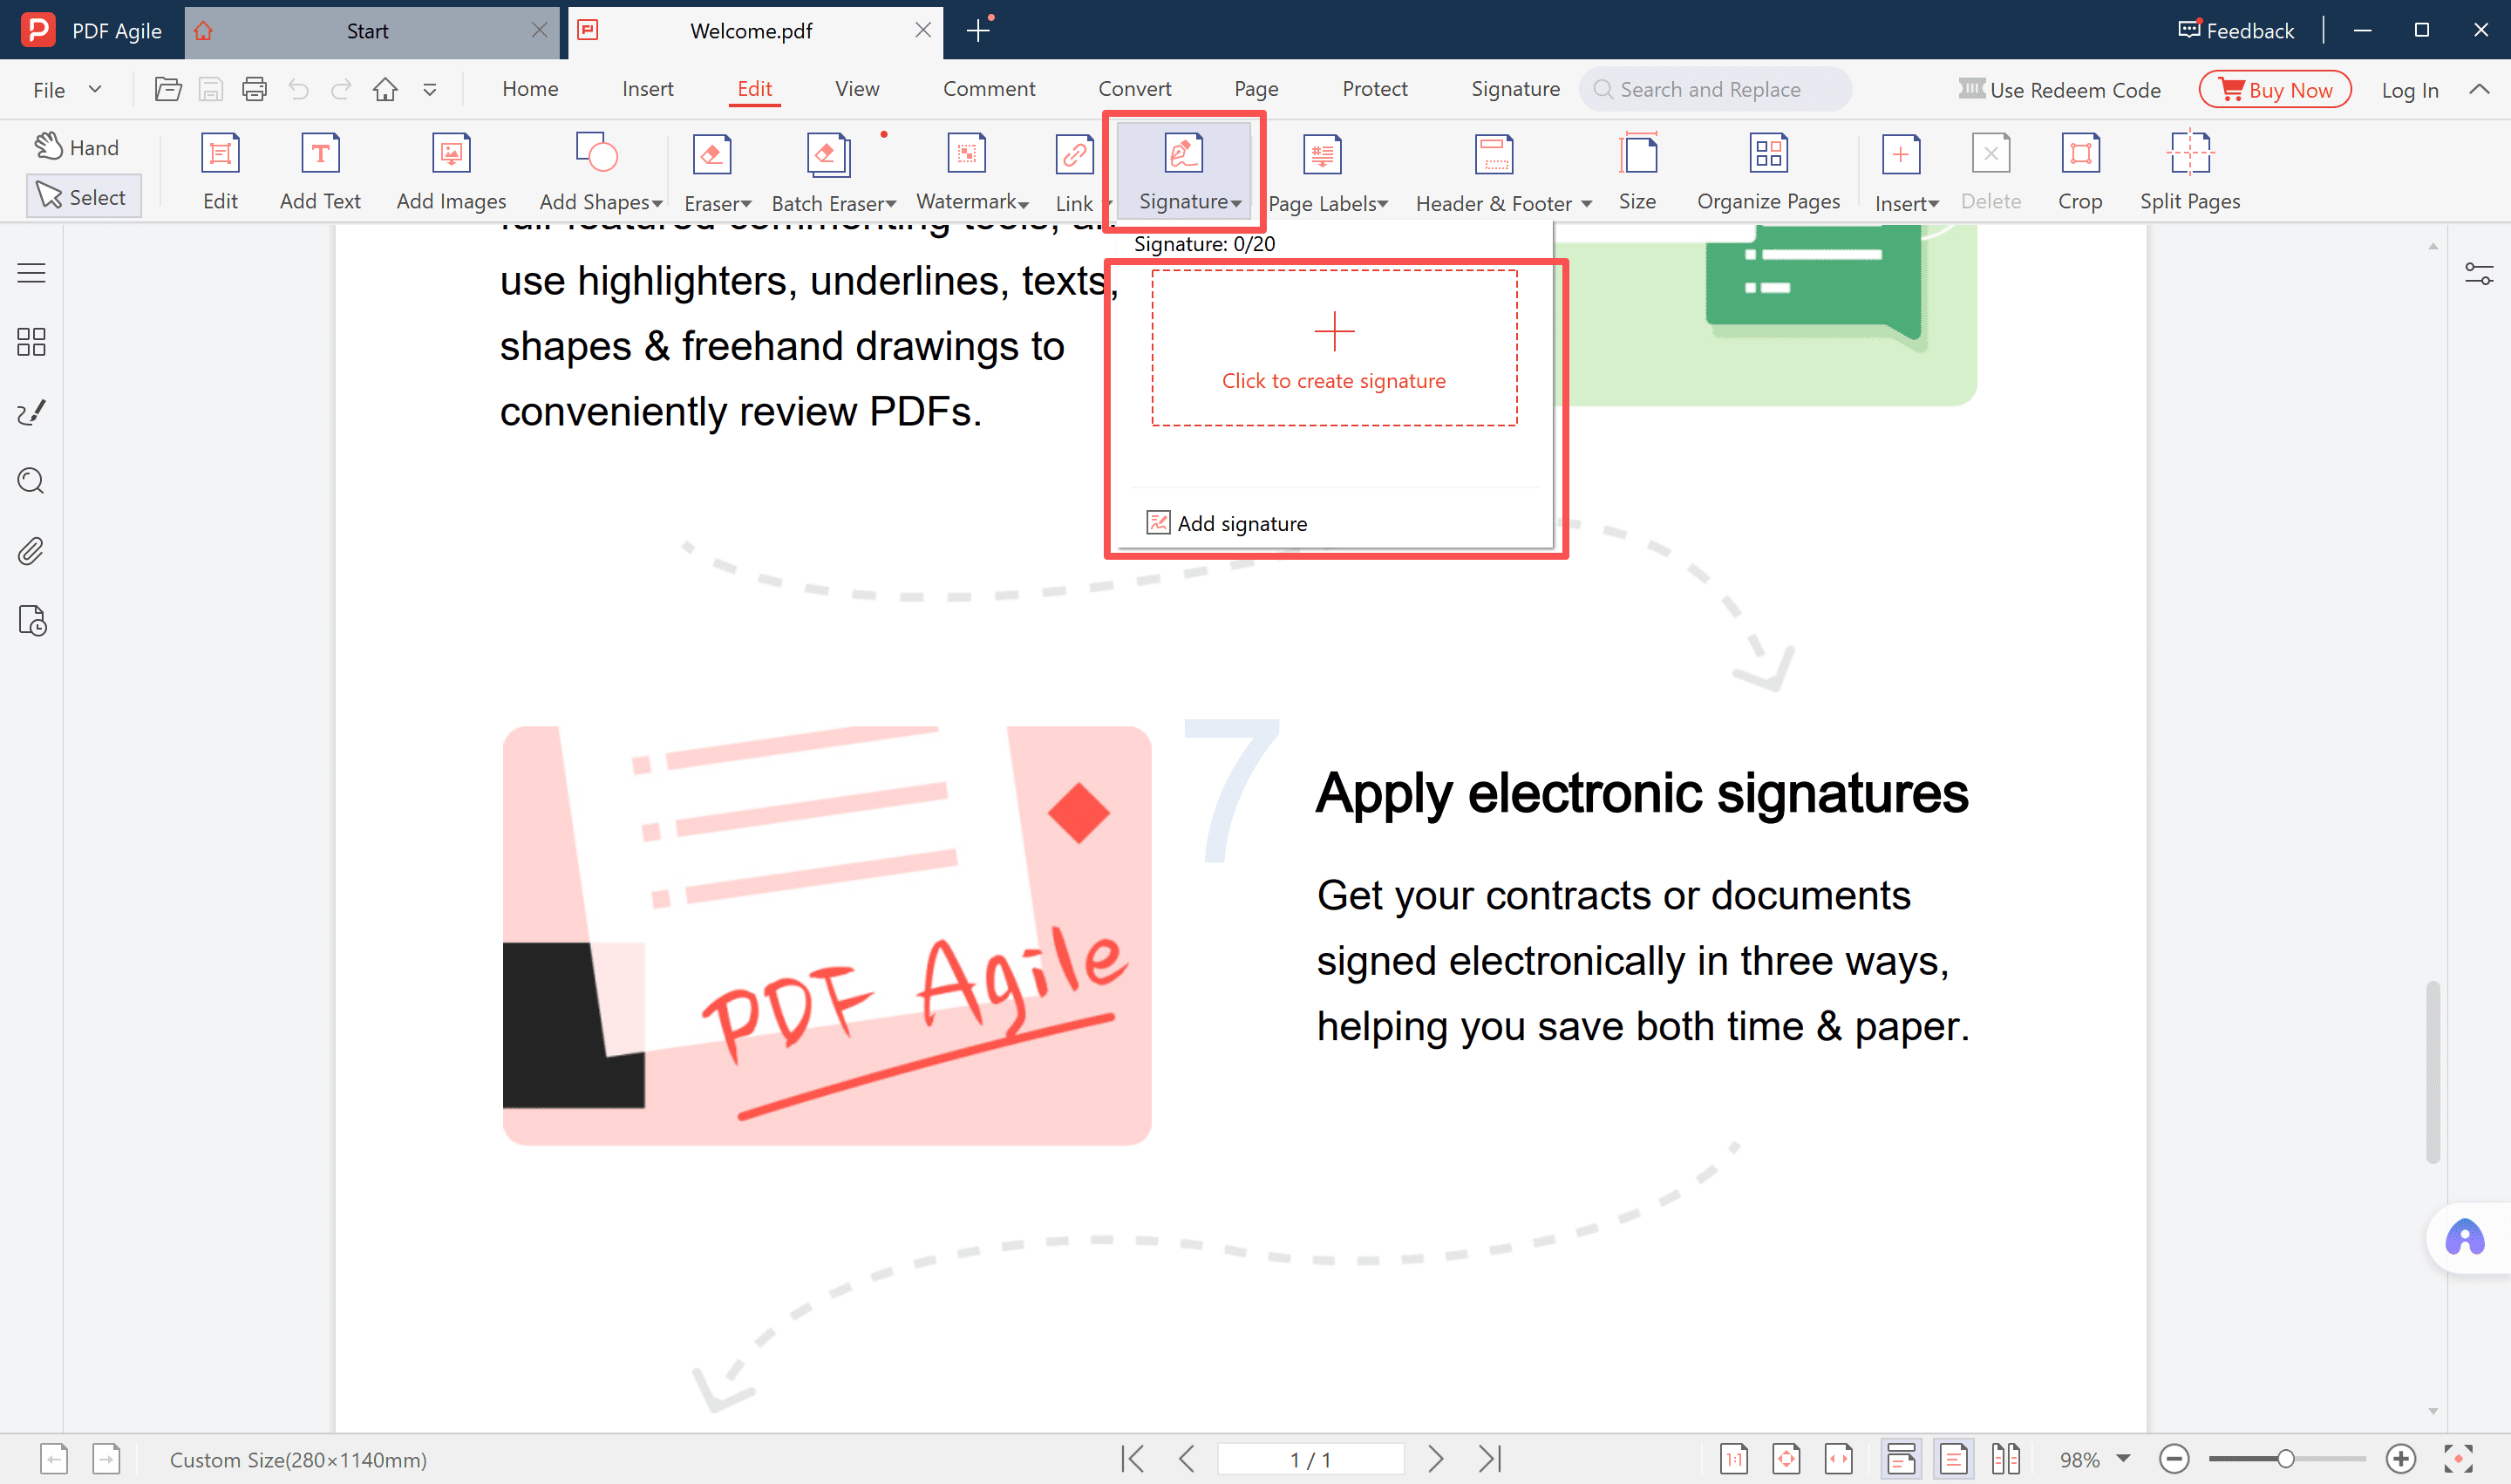Expand the ribbon Insert page dropdown
Viewport: 2511px width, 1484px height.
[x=1934, y=204]
